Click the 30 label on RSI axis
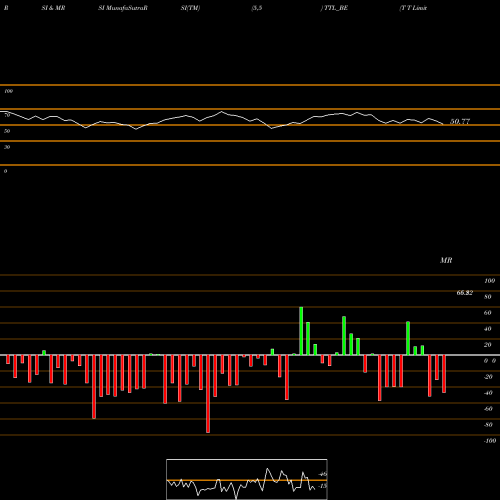 tap(7, 147)
